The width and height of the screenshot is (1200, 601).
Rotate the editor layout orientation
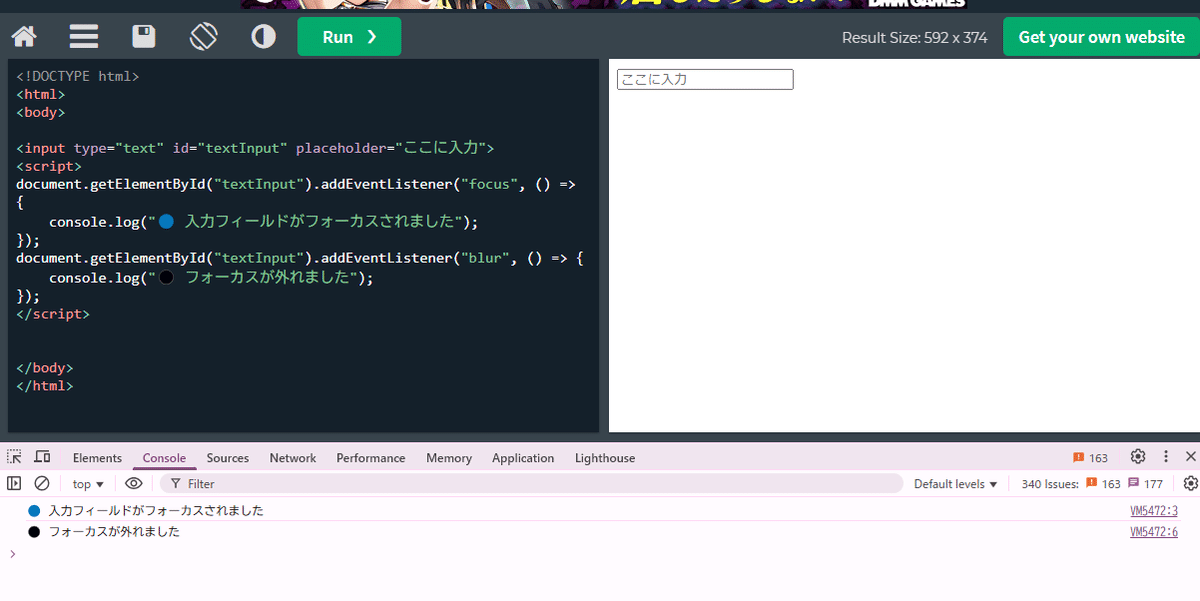204,37
